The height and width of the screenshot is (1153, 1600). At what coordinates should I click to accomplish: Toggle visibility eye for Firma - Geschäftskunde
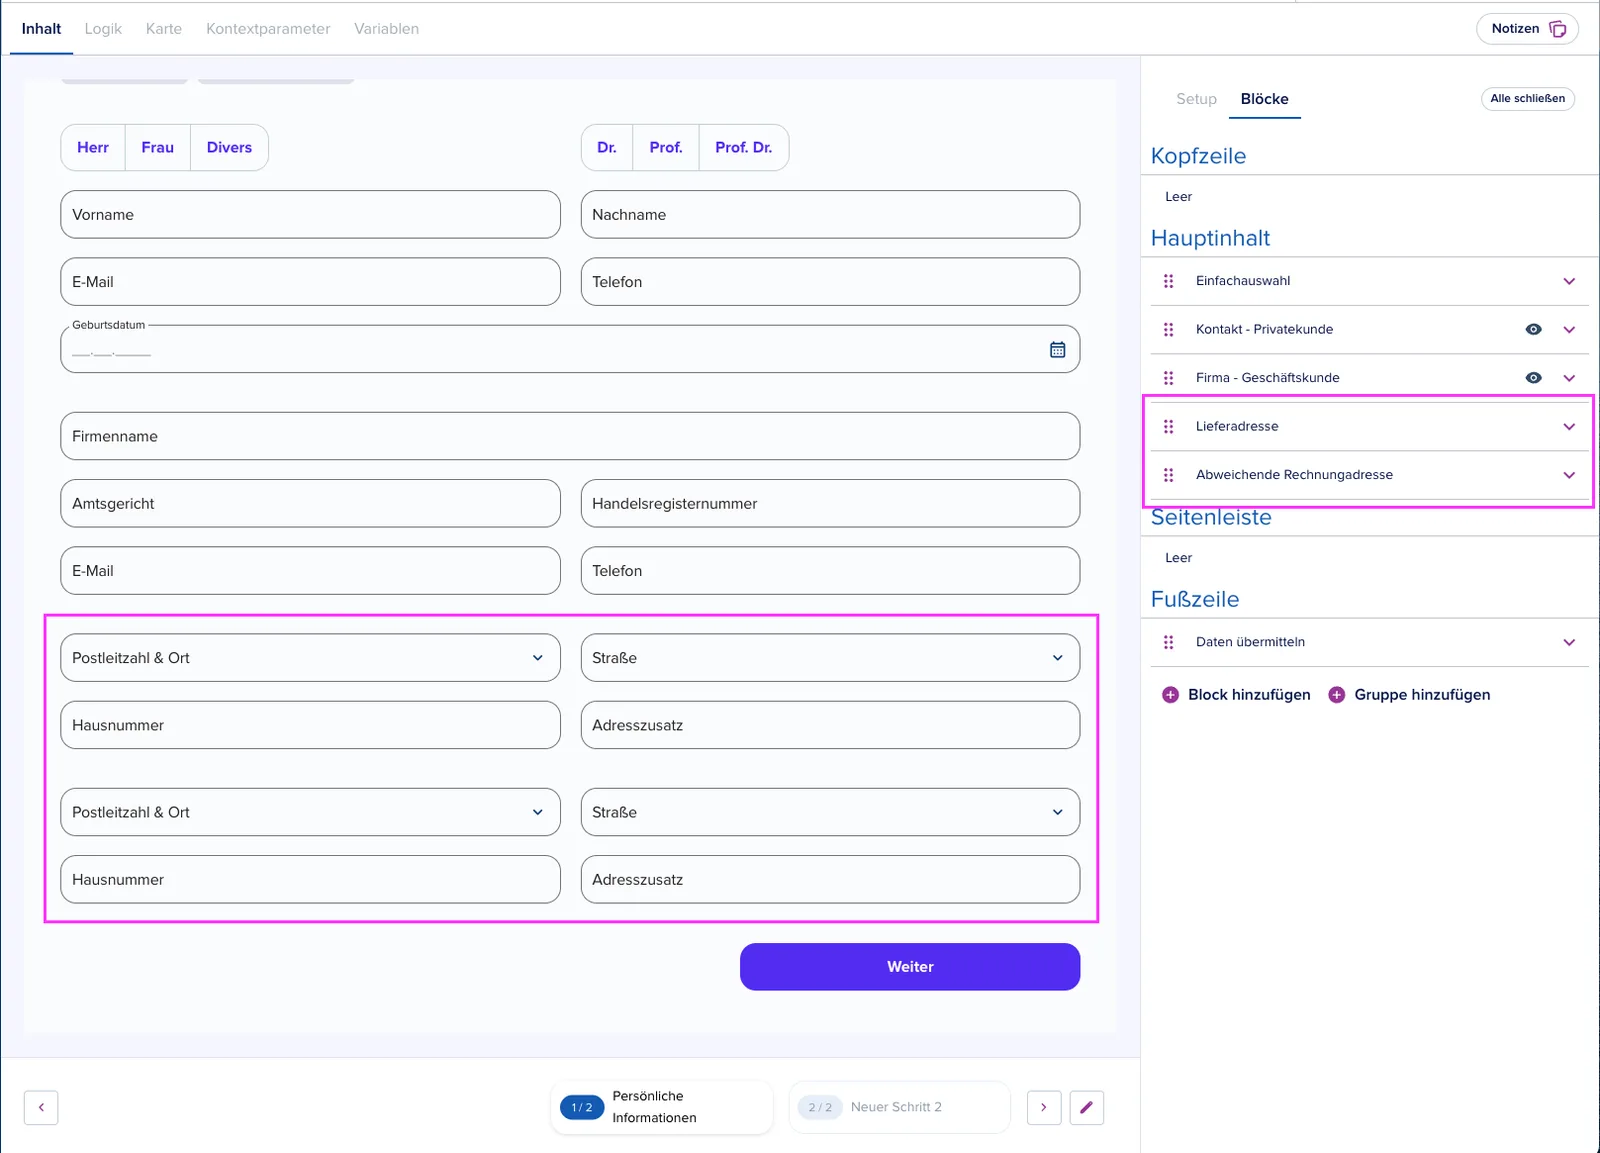point(1533,378)
